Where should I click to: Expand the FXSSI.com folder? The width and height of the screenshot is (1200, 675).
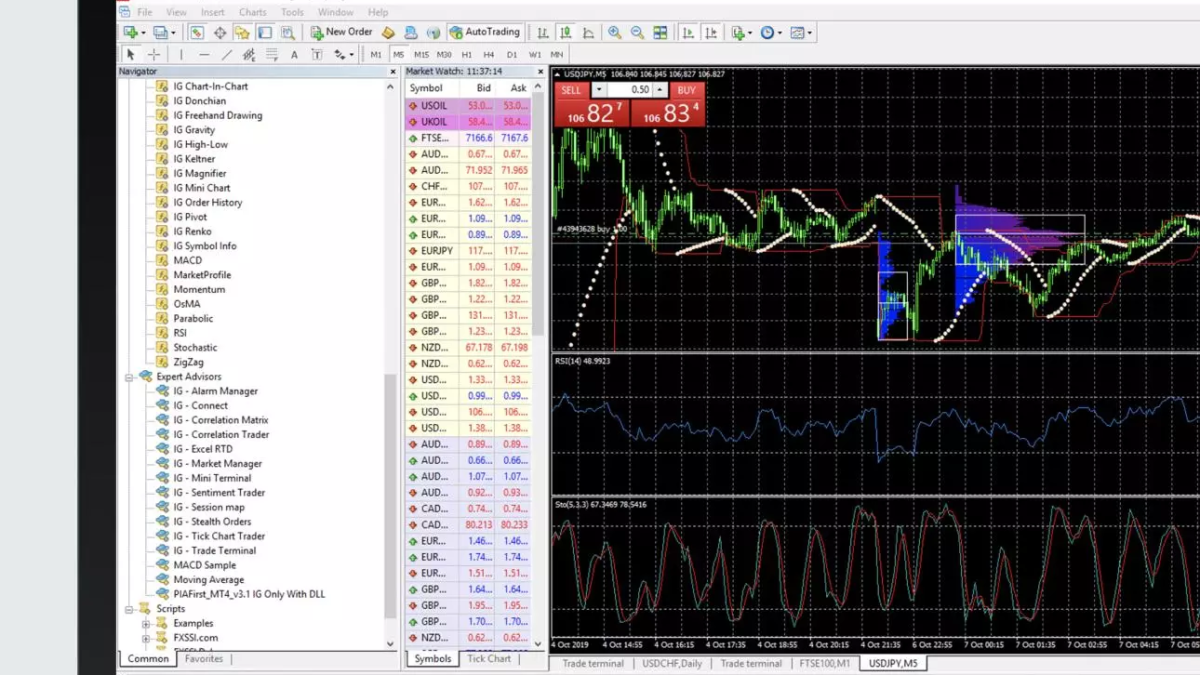146,638
